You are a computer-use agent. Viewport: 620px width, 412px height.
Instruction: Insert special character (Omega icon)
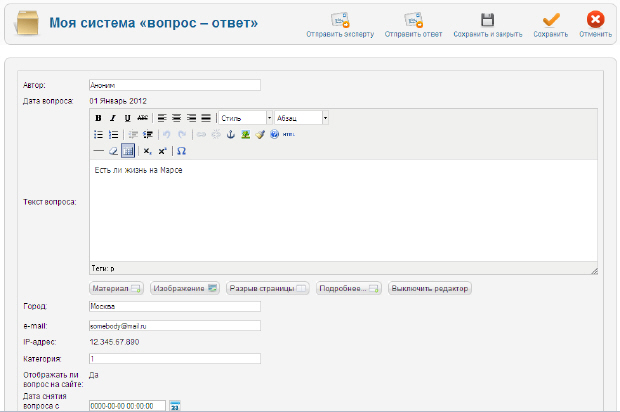pos(181,151)
